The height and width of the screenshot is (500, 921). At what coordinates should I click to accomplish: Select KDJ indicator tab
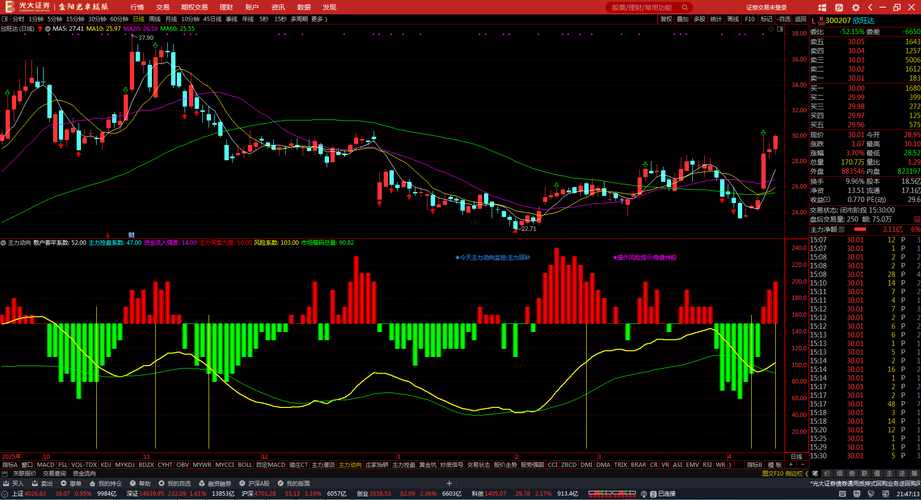tap(106, 465)
